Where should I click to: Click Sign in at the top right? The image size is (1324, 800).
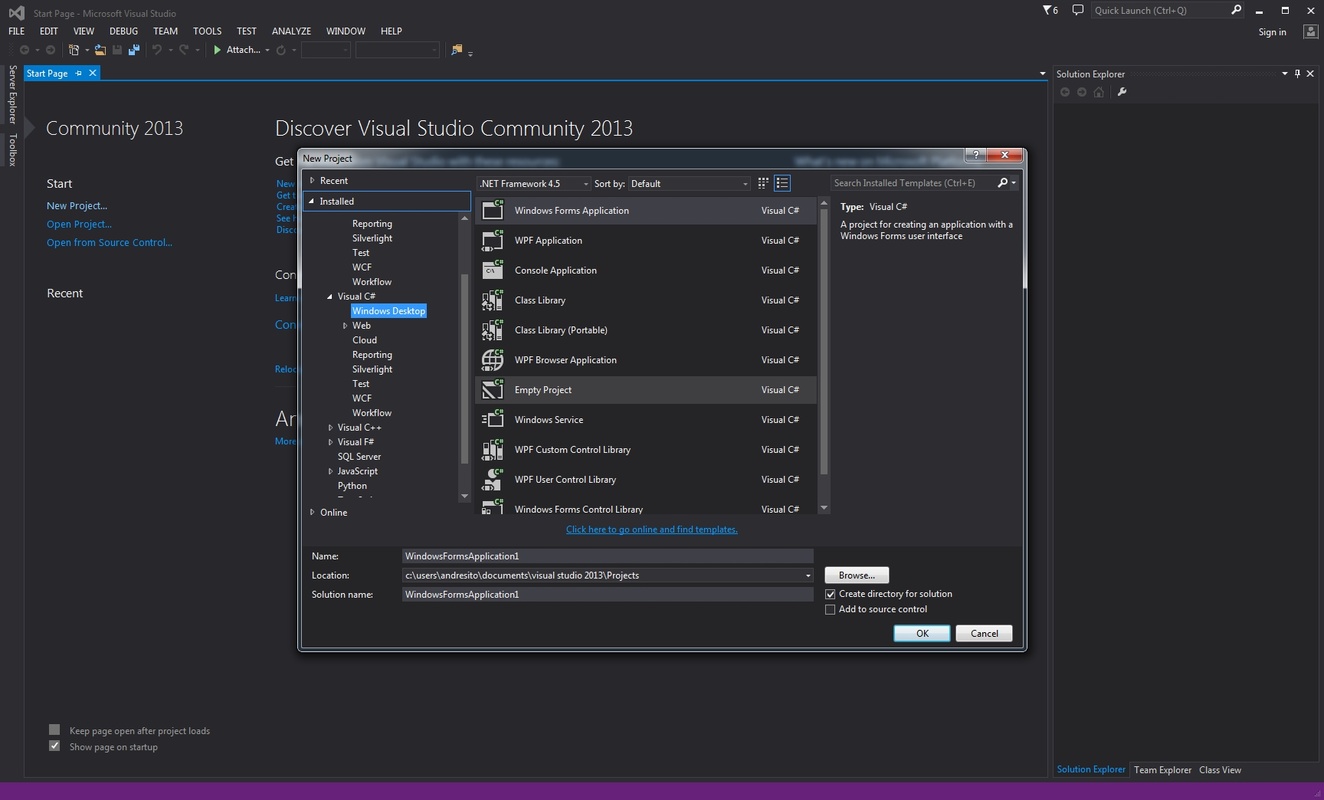tap(1272, 32)
